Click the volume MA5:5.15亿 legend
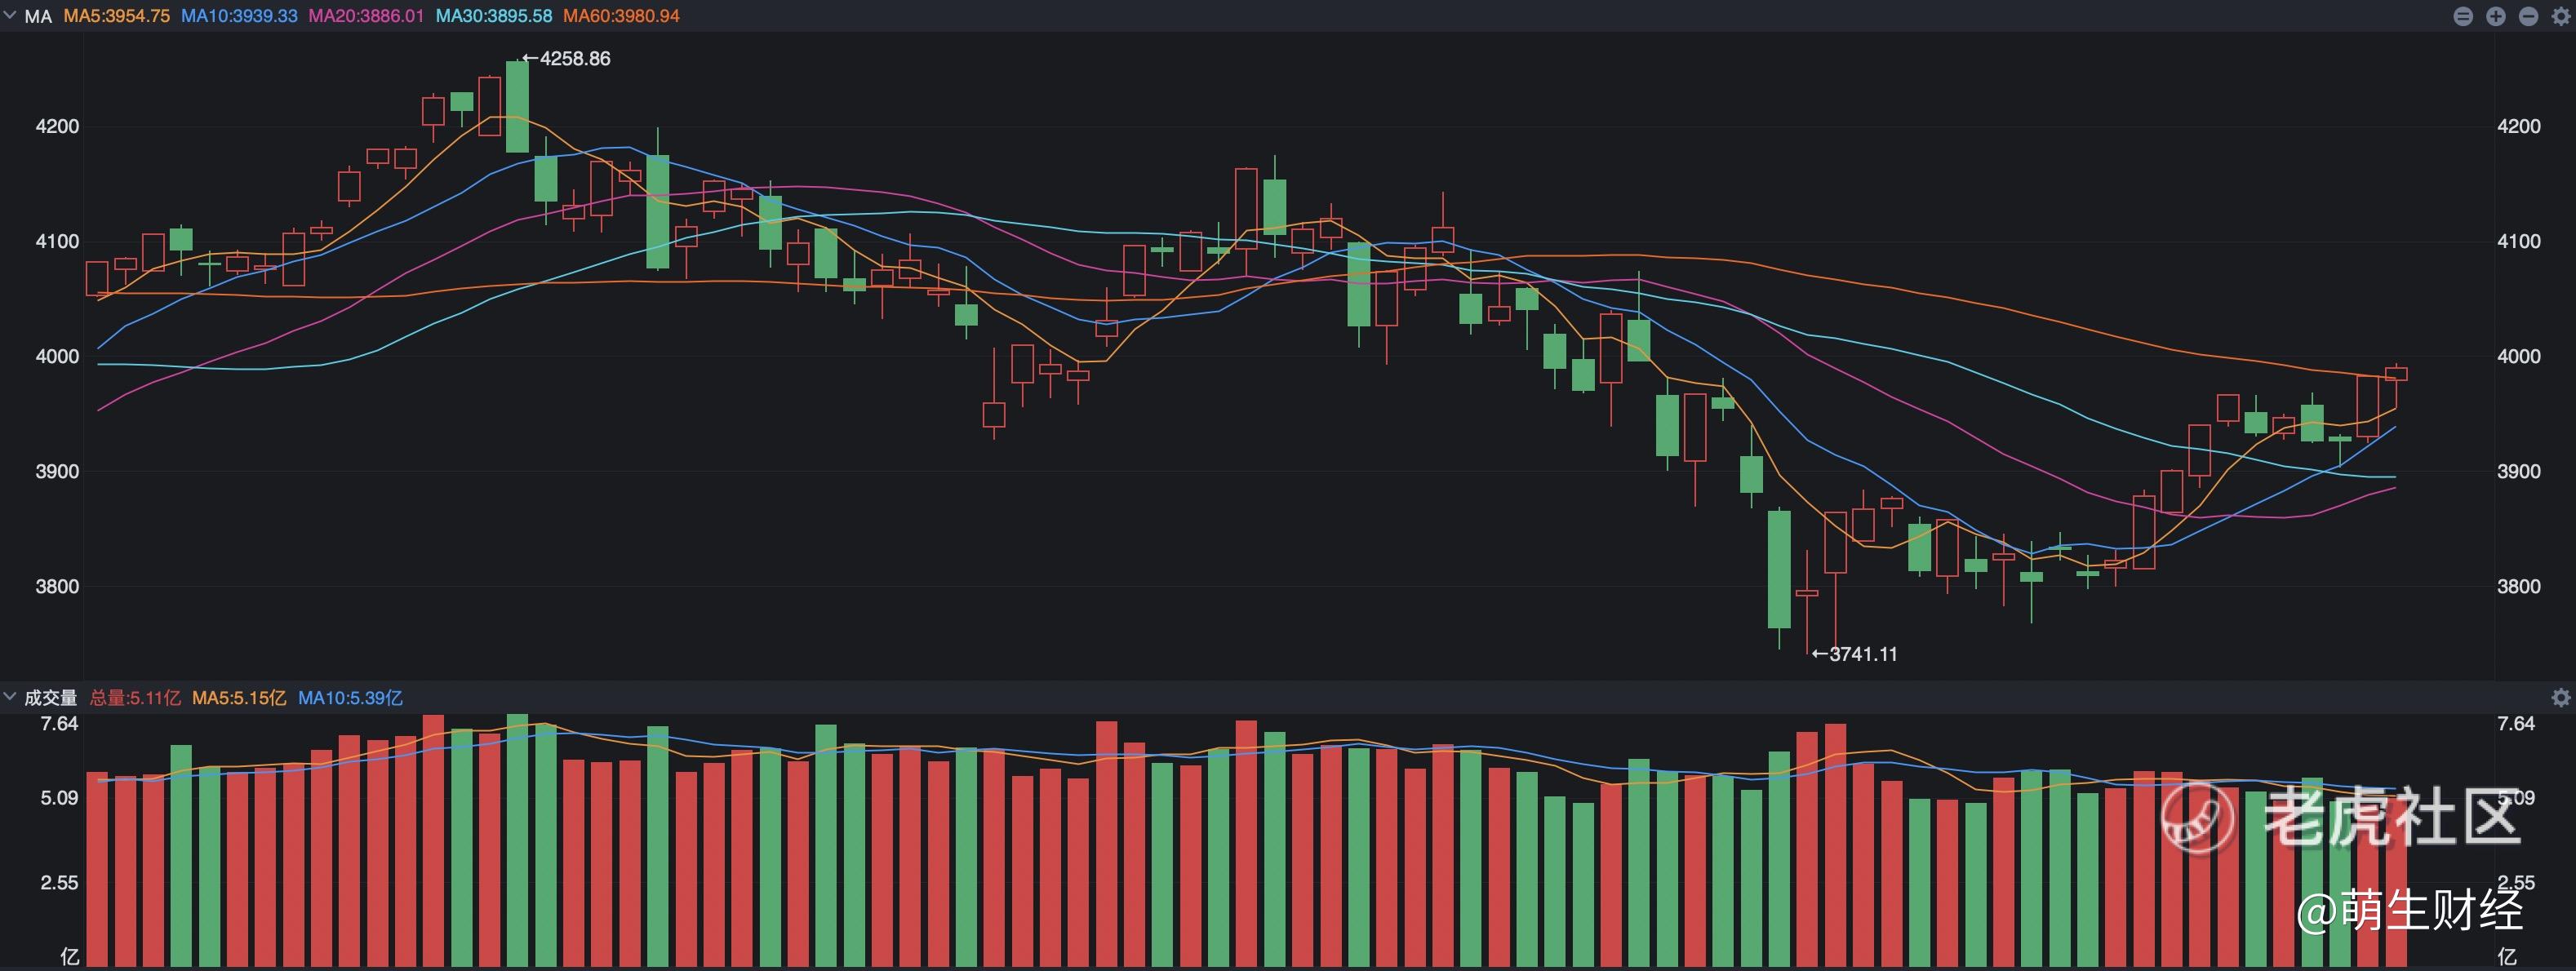This screenshot has width=2576, height=971. tap(239, 697)
